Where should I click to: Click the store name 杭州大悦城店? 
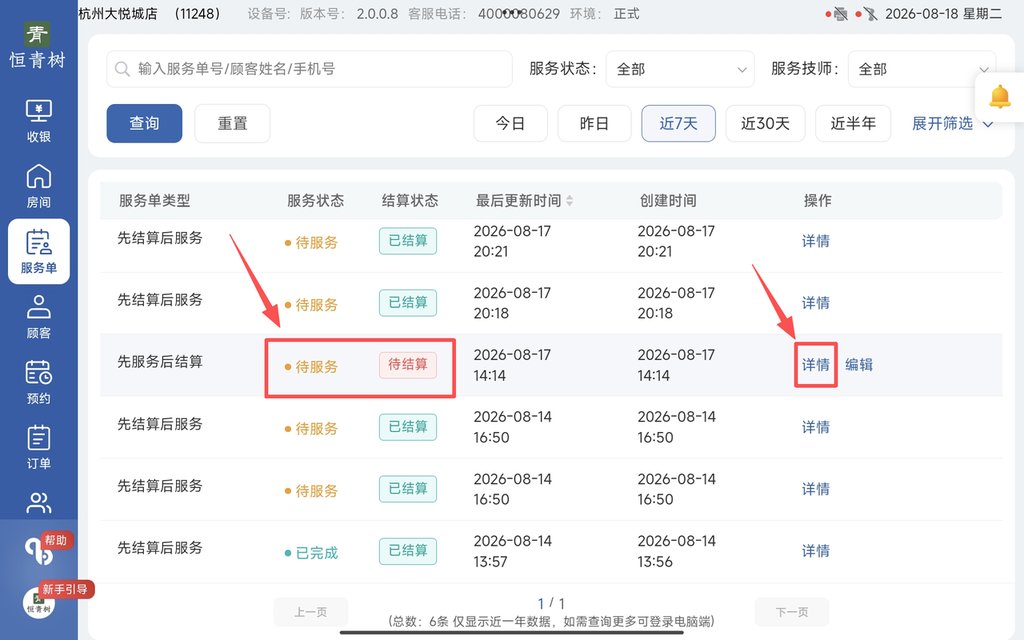click(118, 14)
